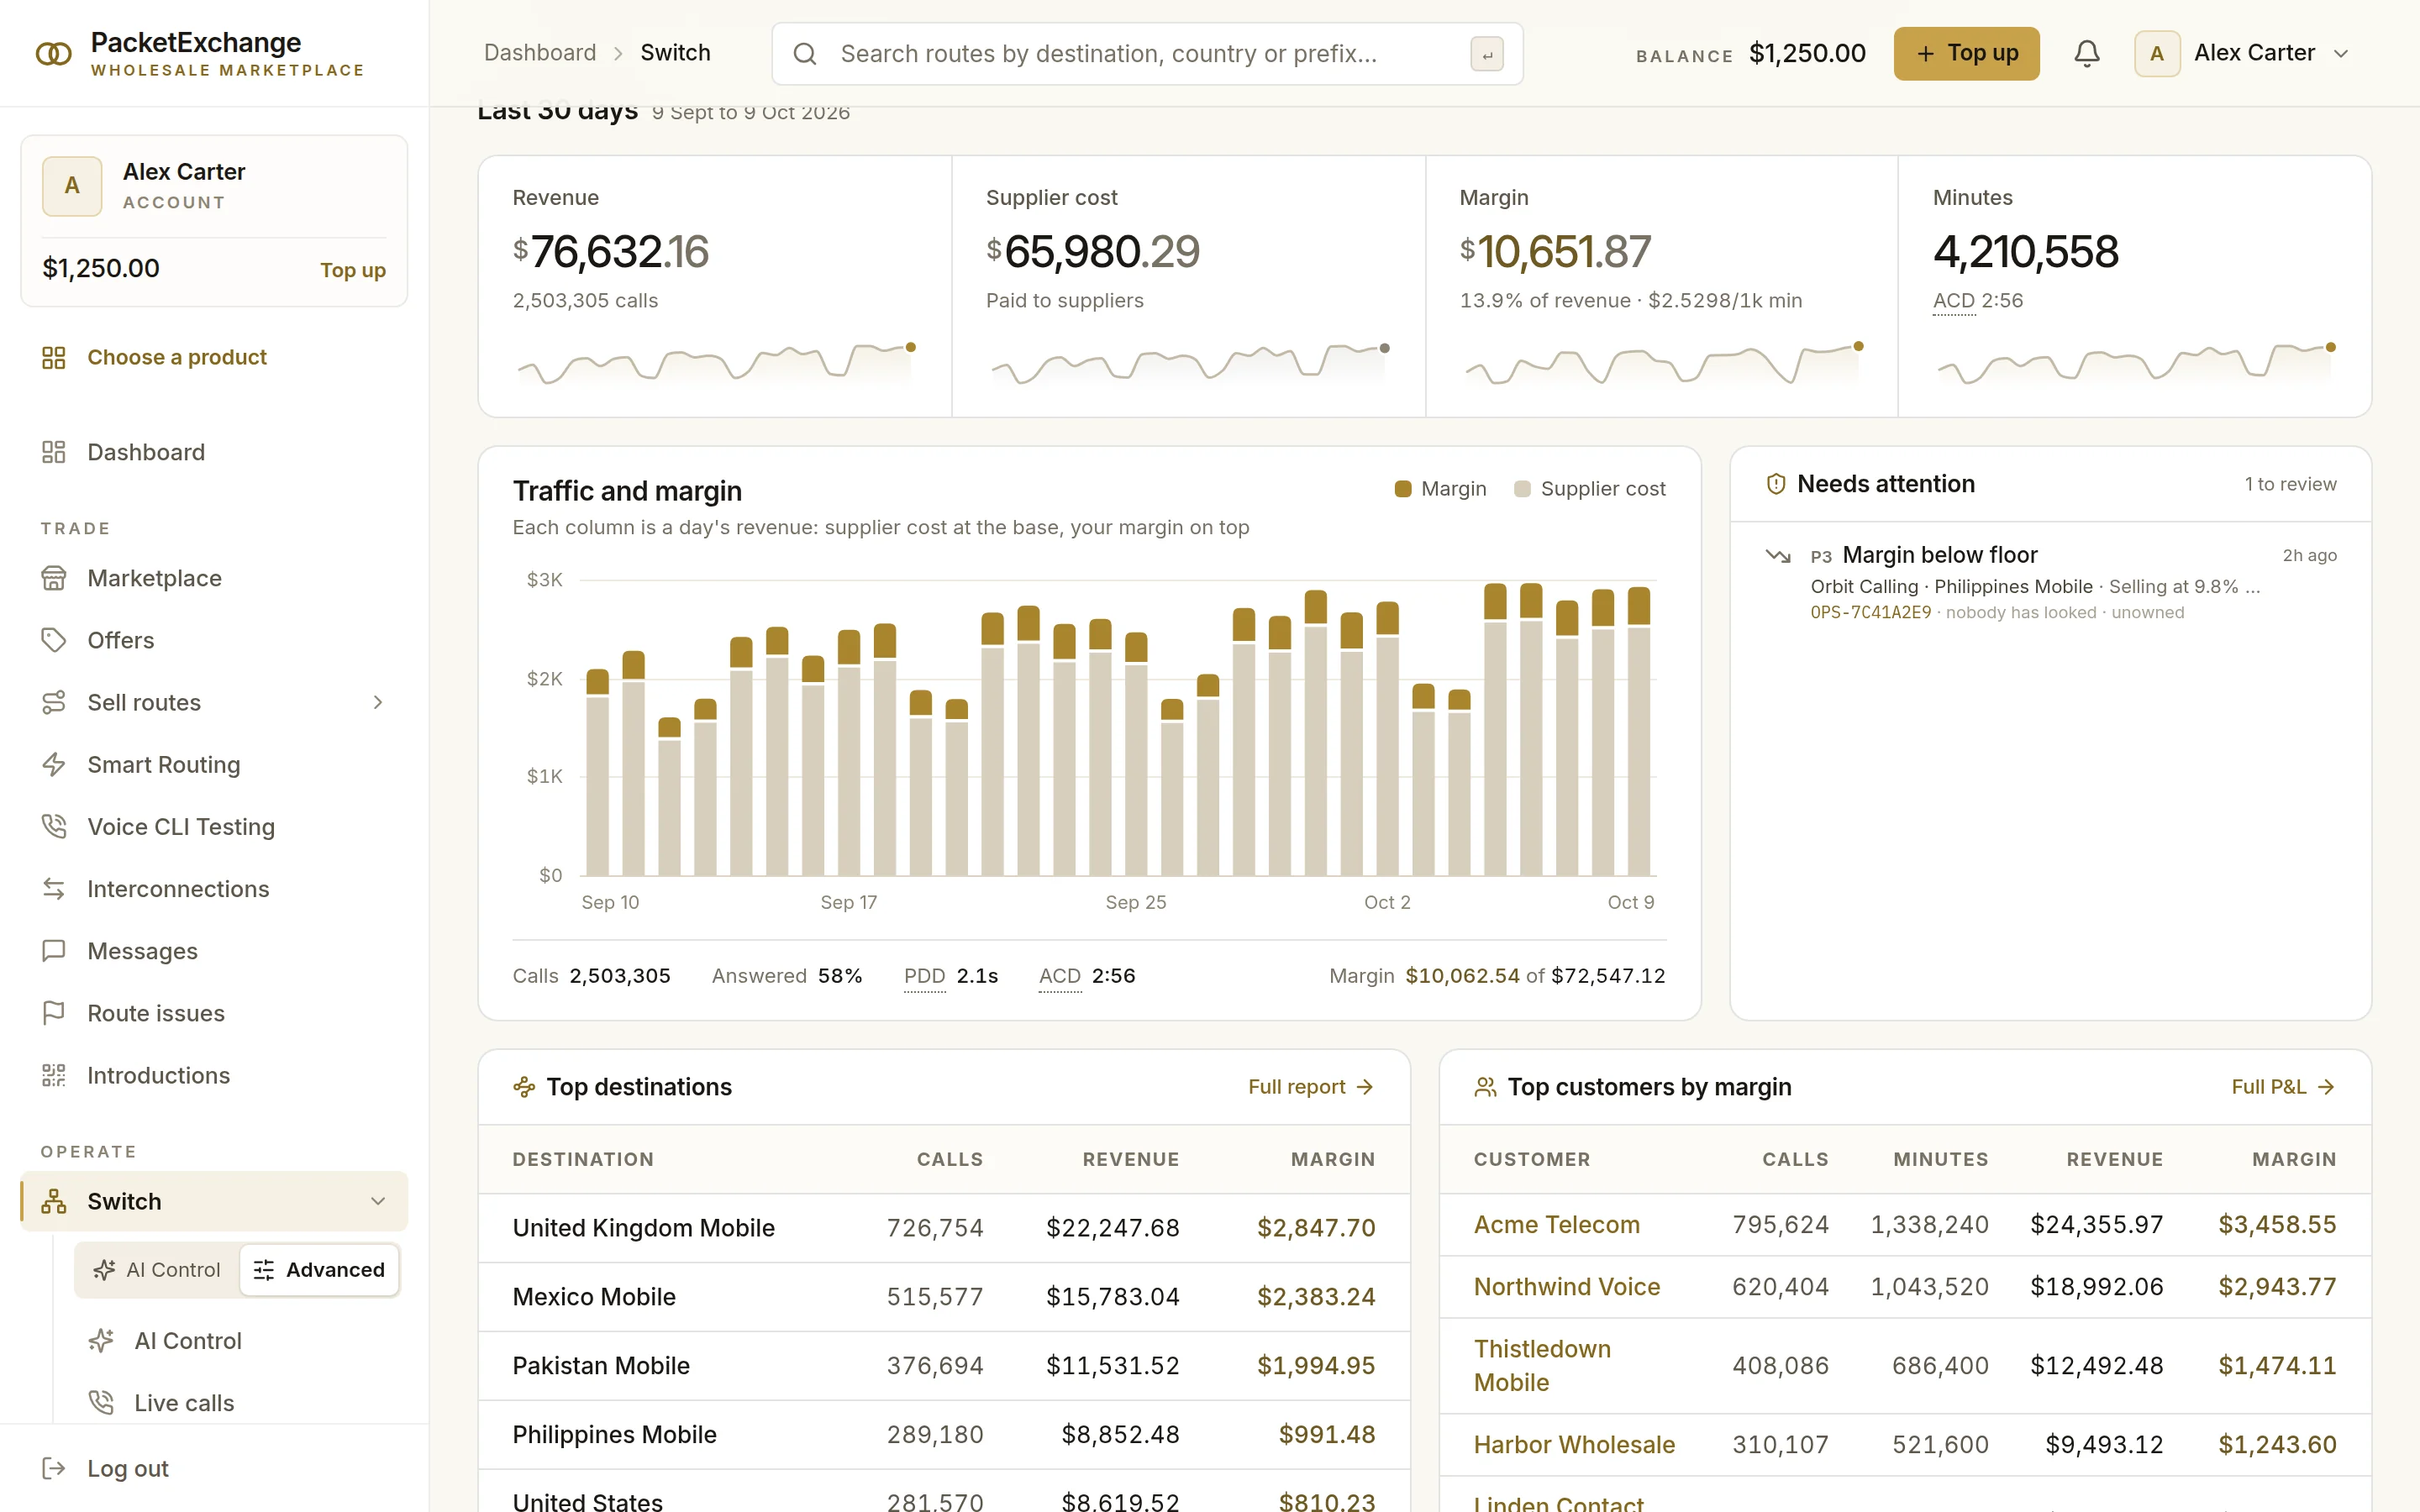Click the Dashboard sidebar icon
This screenshot has height=1512, width=2420.
(54, 452)
